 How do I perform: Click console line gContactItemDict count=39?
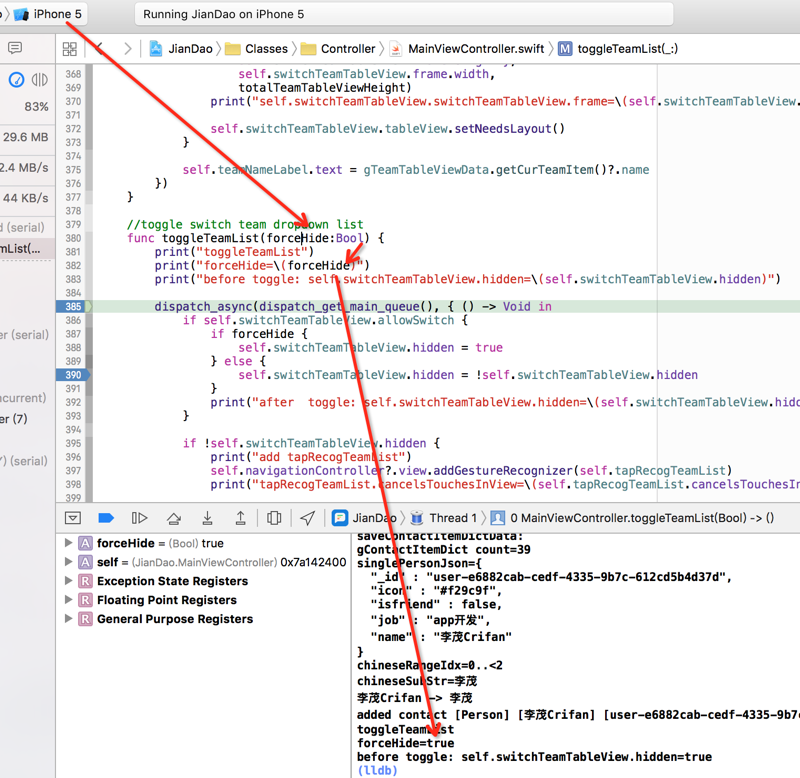point(444,550)
